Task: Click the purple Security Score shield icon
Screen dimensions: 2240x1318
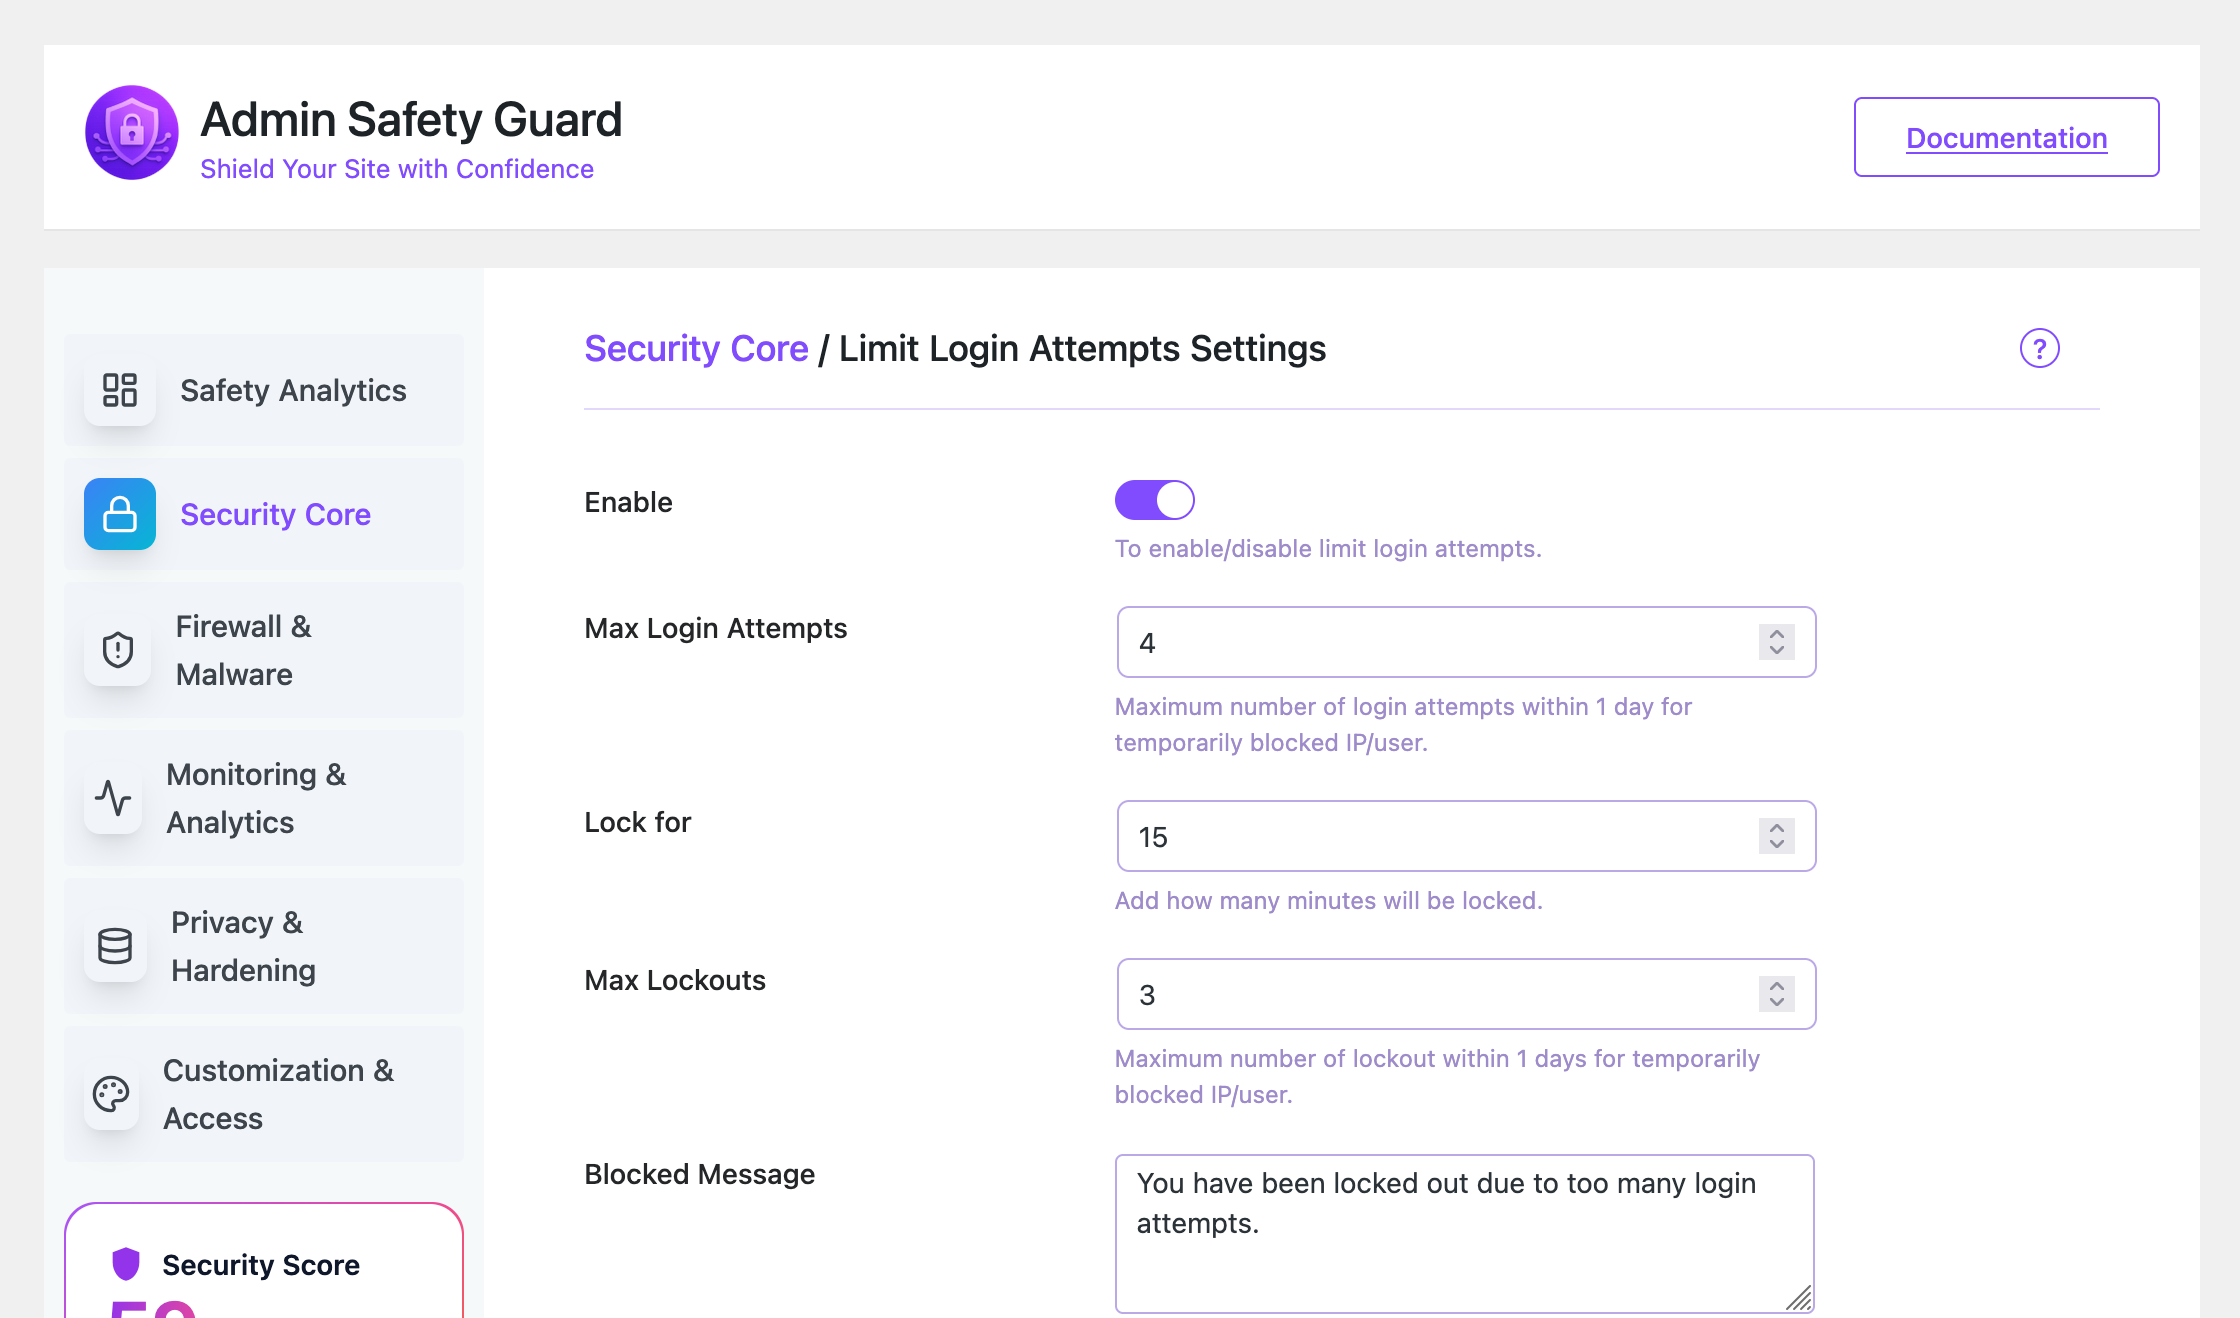Action: [126, 1264]
